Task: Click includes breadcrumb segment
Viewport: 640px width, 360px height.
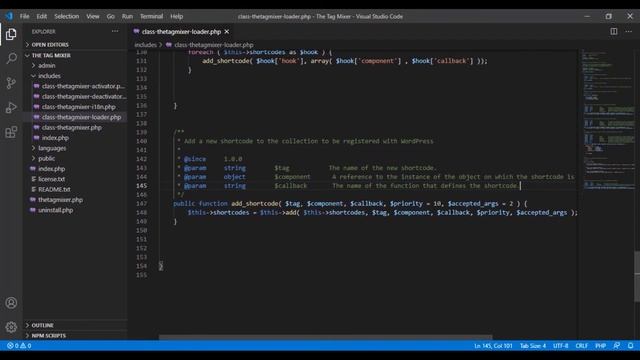Action: [x=145, y=45]
